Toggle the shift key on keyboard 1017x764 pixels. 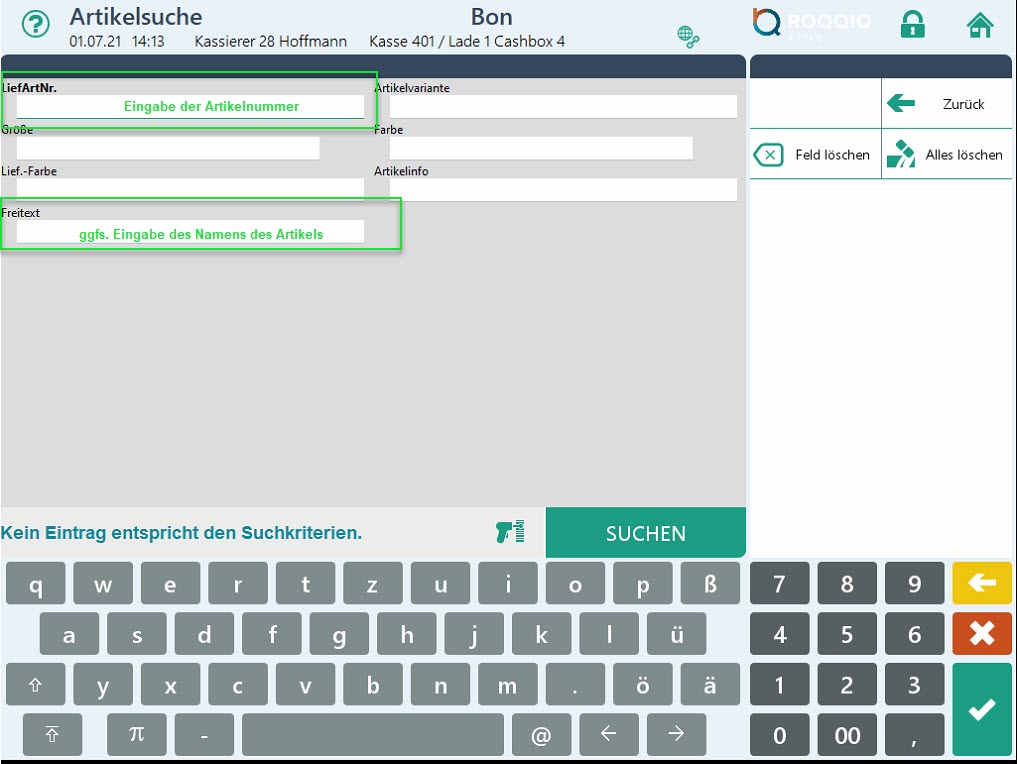[x=36, y=686]
